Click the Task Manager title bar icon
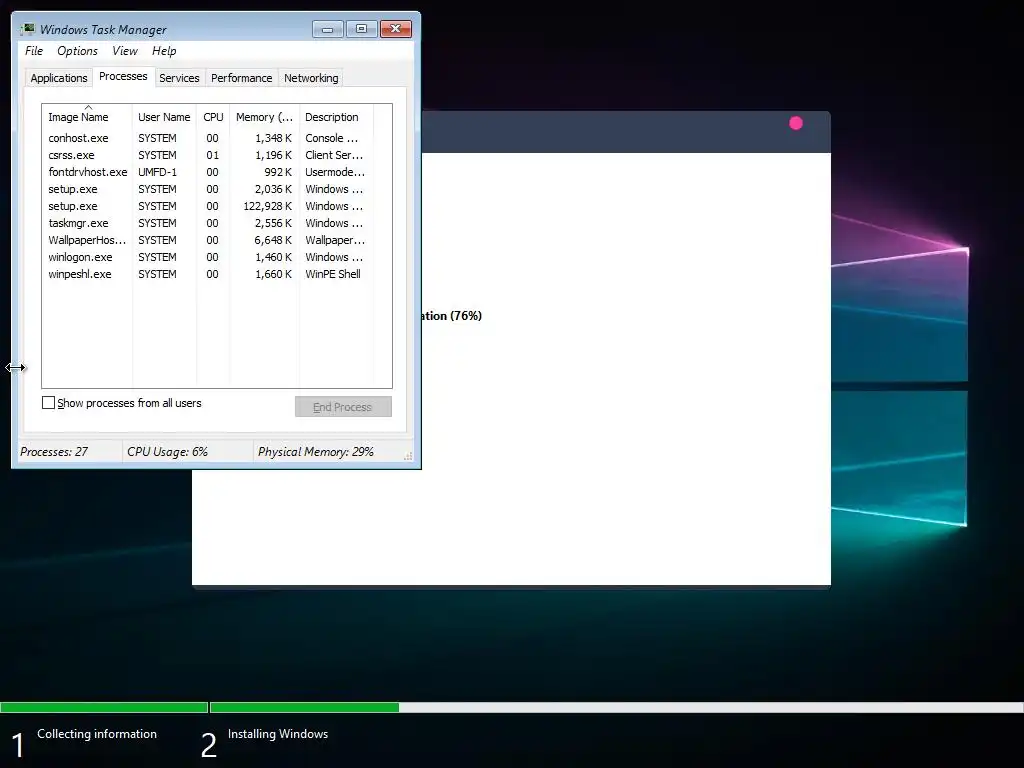This screenshot has width=1024, height=768. tap(27, 29)
